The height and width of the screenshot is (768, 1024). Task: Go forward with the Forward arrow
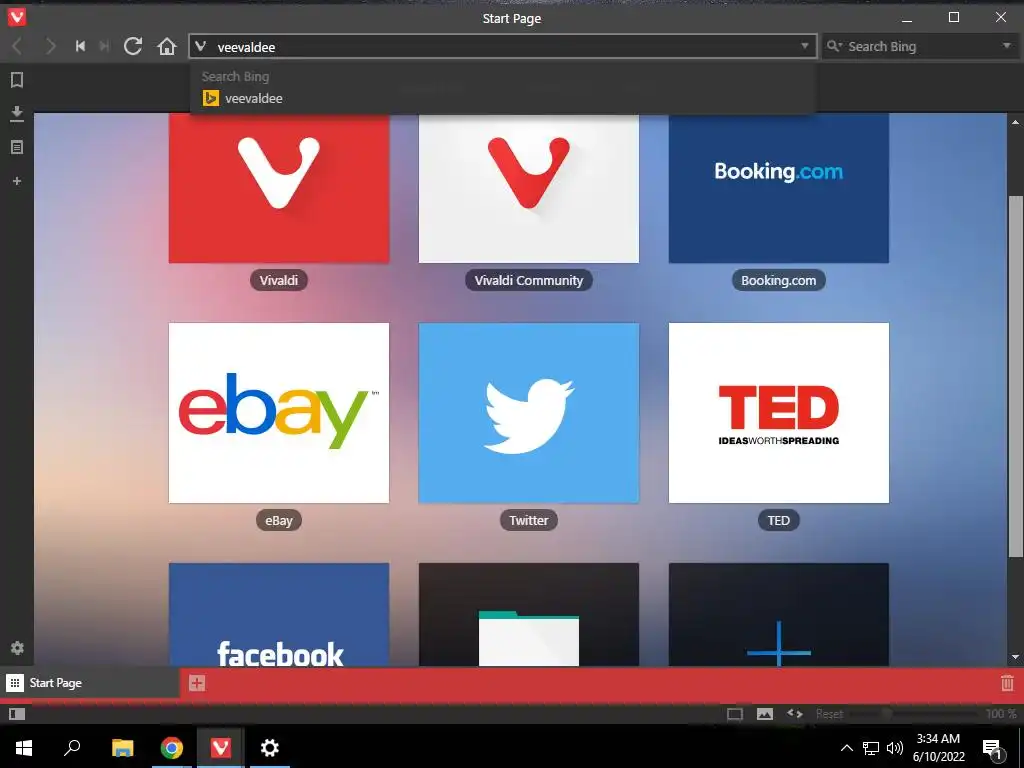coord(50,46)
